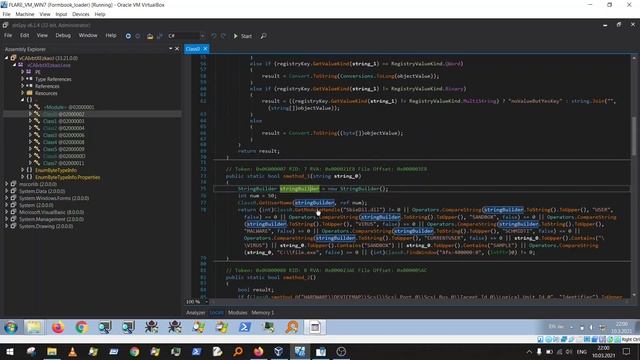Open host notification center icon
Image resolution: width=640 pixels, height=360 pixels.
(x=627, y=352)
